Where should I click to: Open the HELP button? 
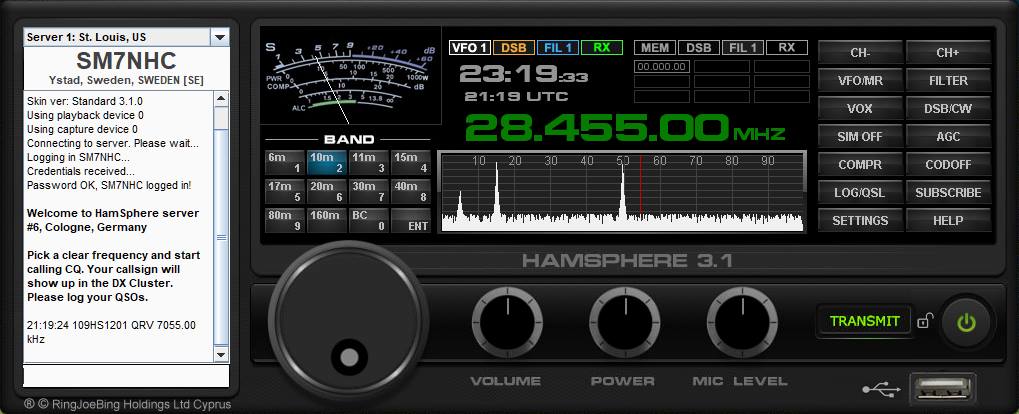tap(948, 220)
